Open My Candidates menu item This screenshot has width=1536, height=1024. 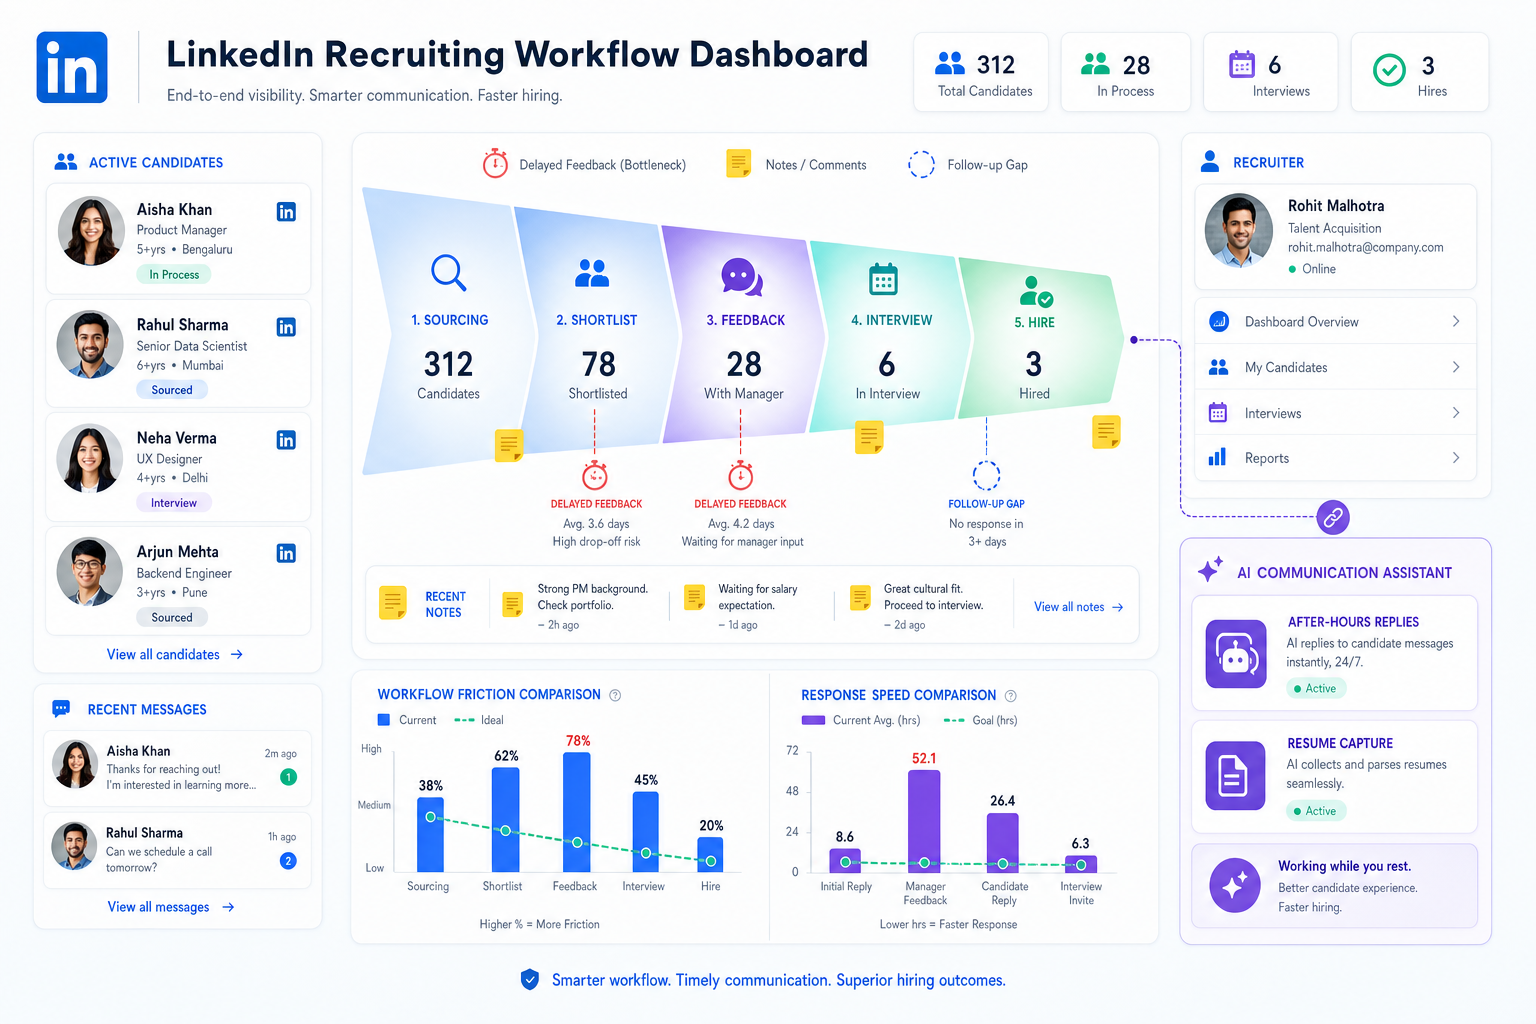point(1335,367)
